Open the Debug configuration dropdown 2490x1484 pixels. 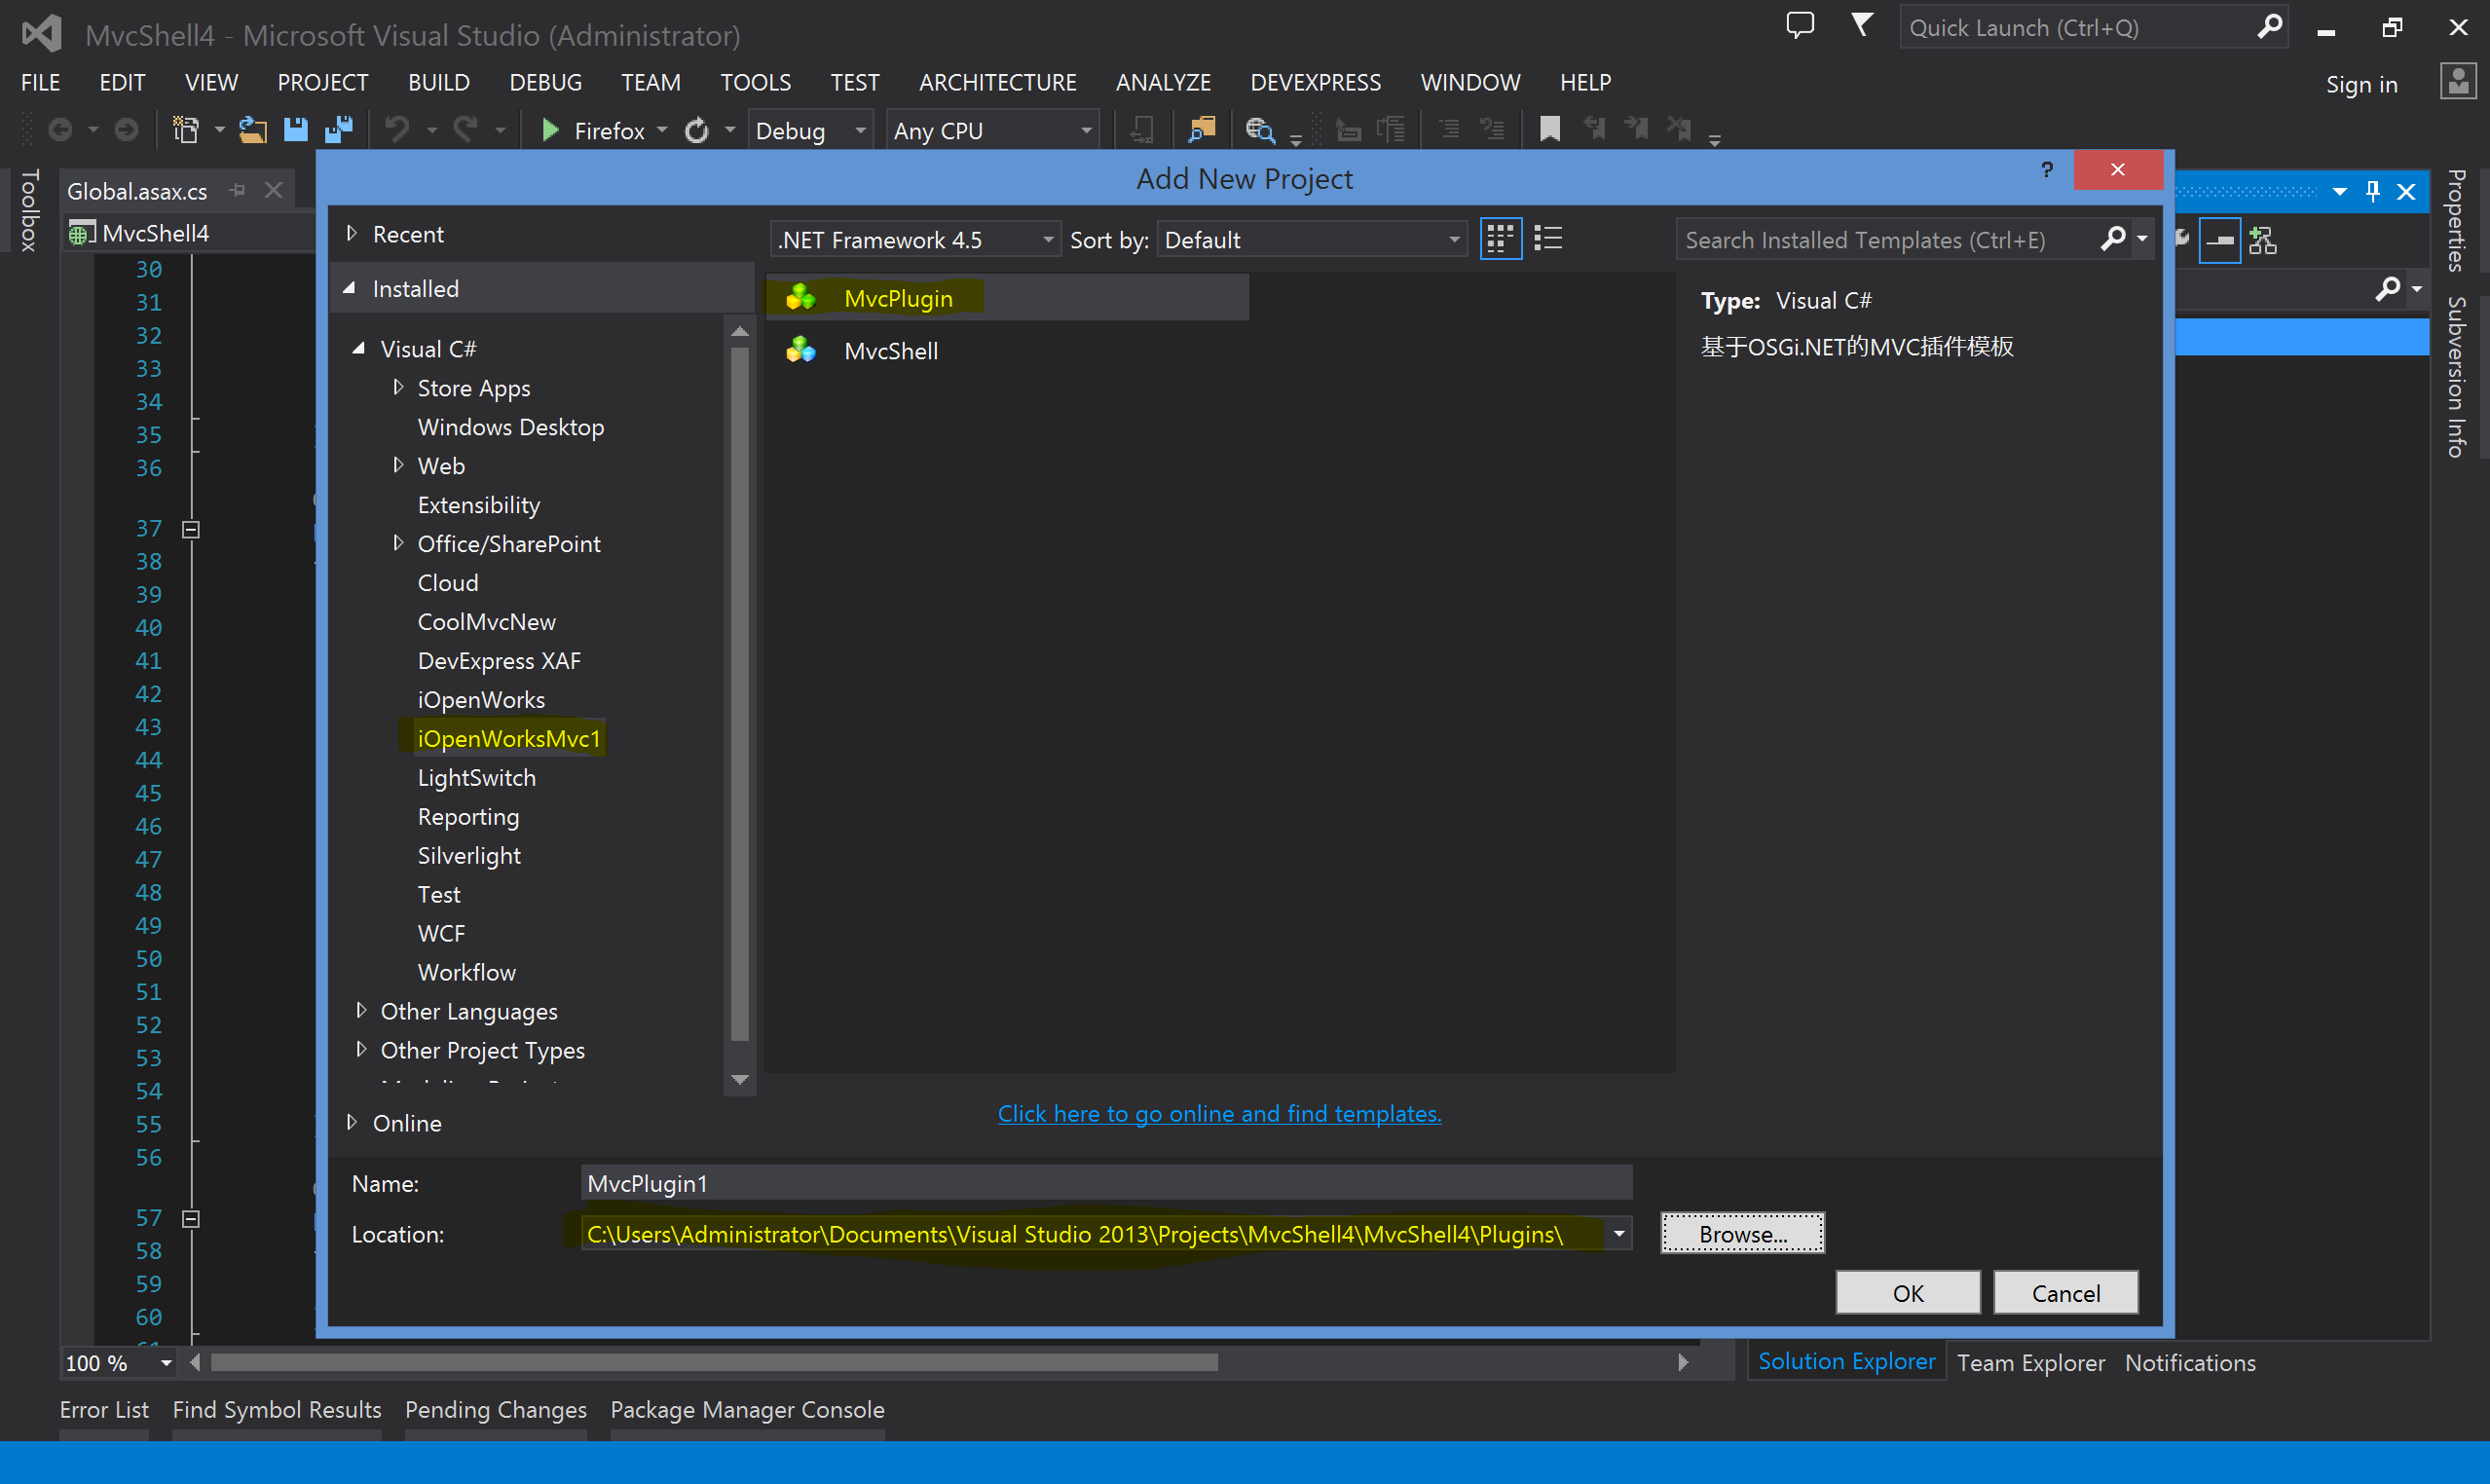tap(810, 131)
